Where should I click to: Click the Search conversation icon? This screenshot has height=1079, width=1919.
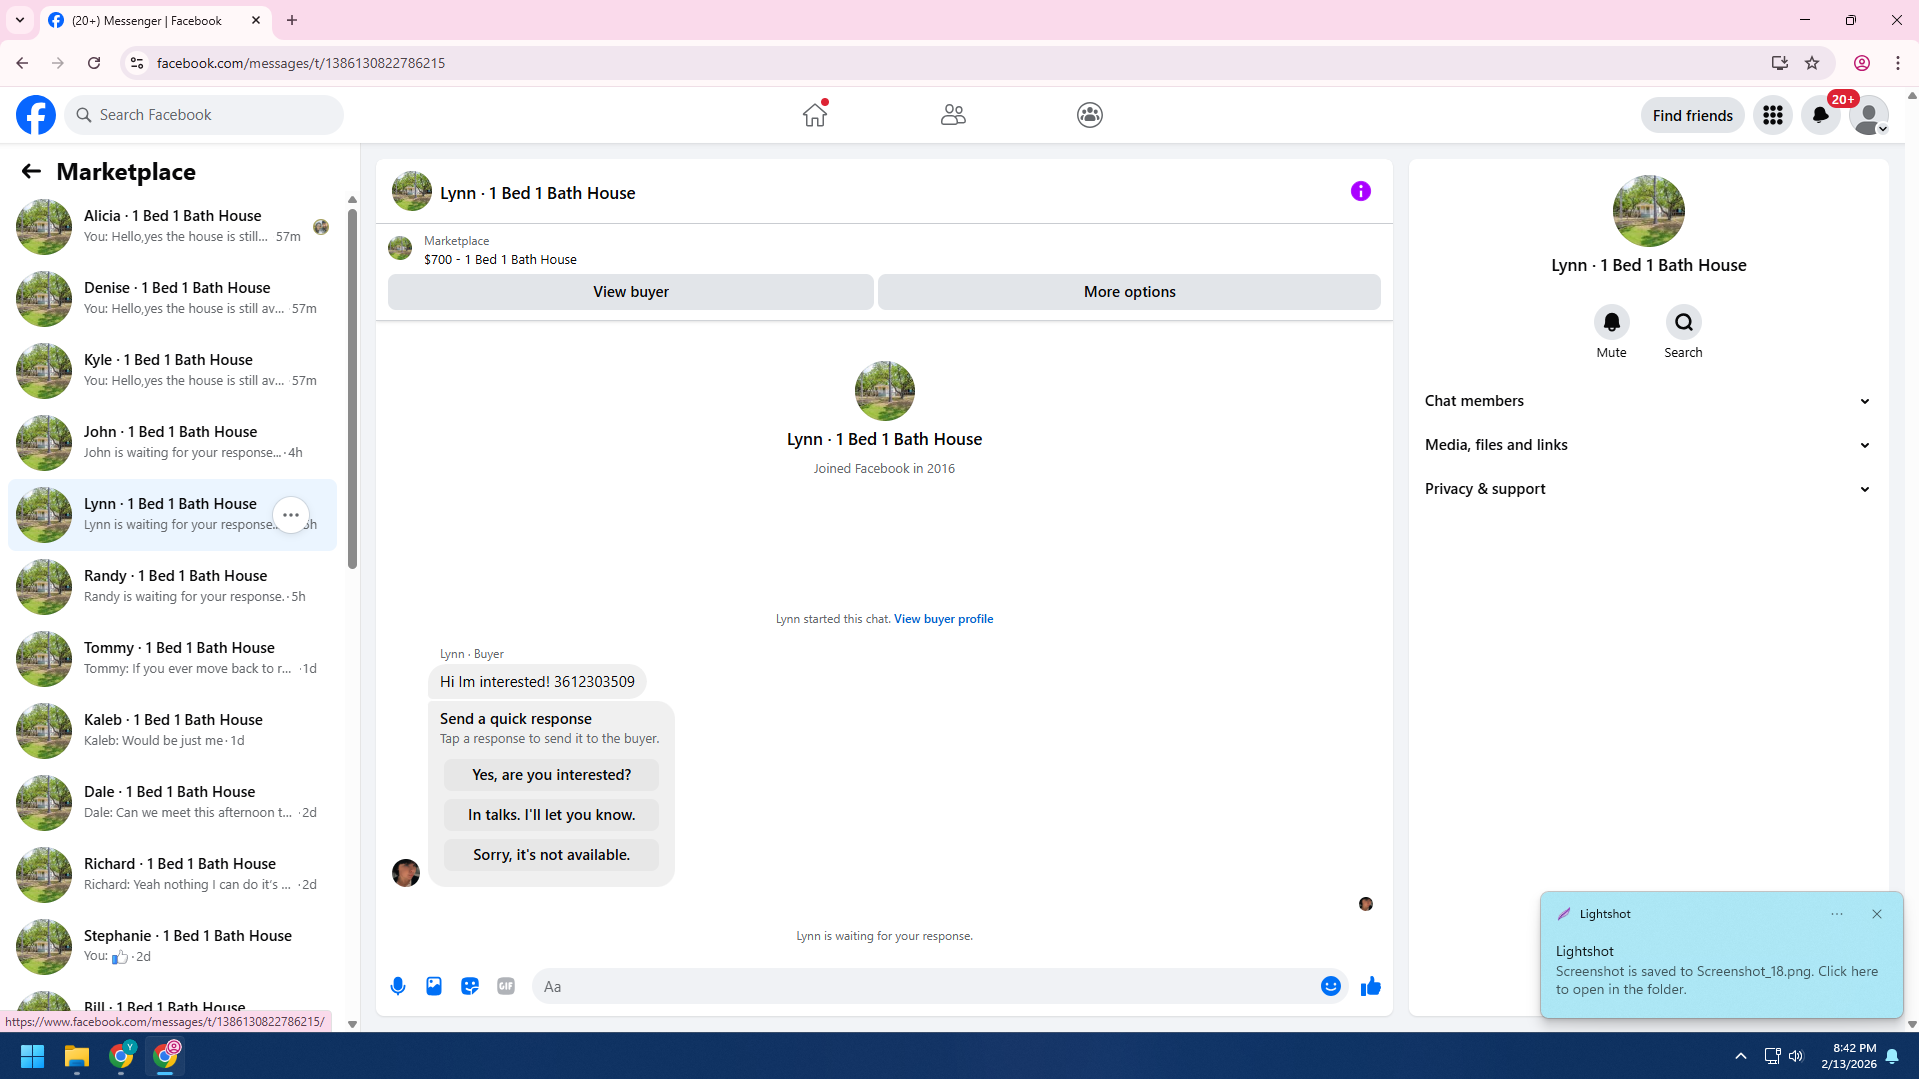[x=1683, y=322]
